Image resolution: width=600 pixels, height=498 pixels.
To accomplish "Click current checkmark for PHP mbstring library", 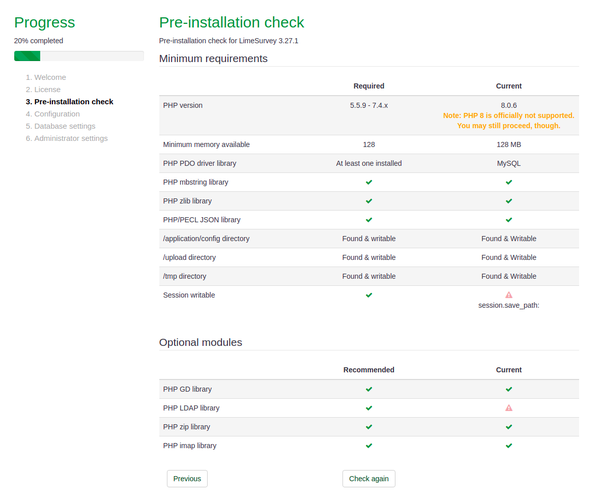I will 508,182.
